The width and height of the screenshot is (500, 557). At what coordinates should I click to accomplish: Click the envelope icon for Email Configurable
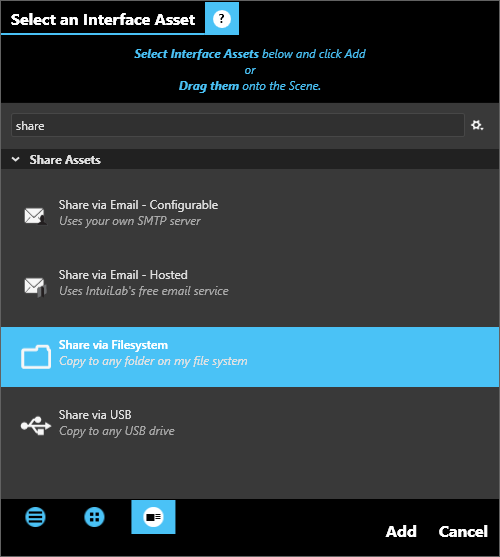click(x=35, y=216)
